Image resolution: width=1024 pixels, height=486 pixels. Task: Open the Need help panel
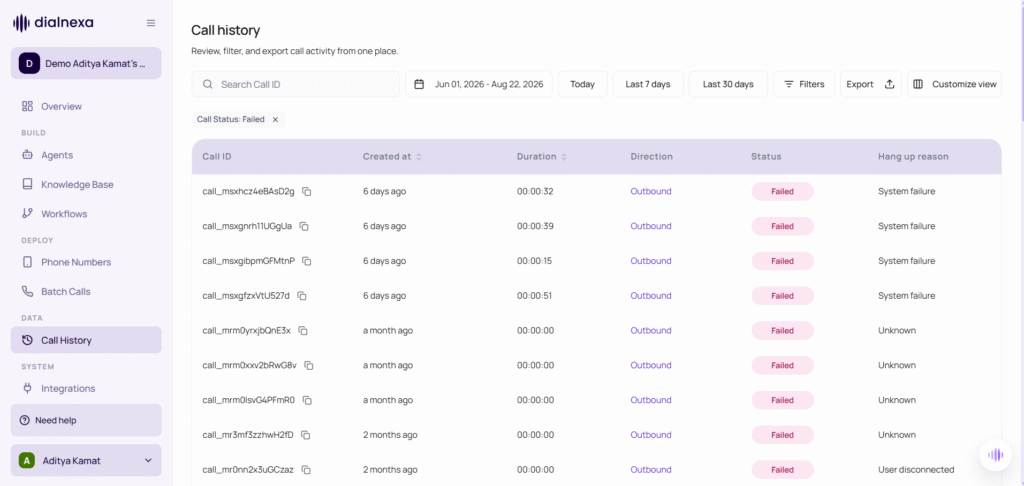click(x=86, y=420)
